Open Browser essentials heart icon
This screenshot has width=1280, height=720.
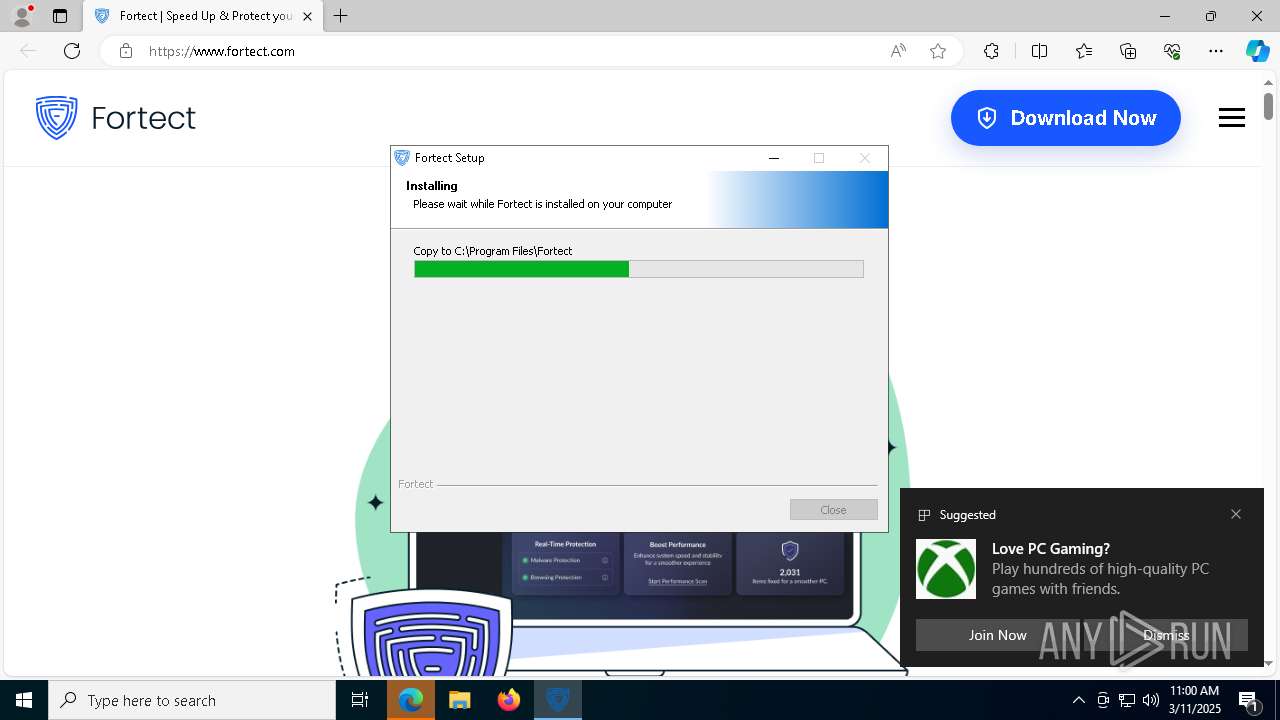[1172, 51]
